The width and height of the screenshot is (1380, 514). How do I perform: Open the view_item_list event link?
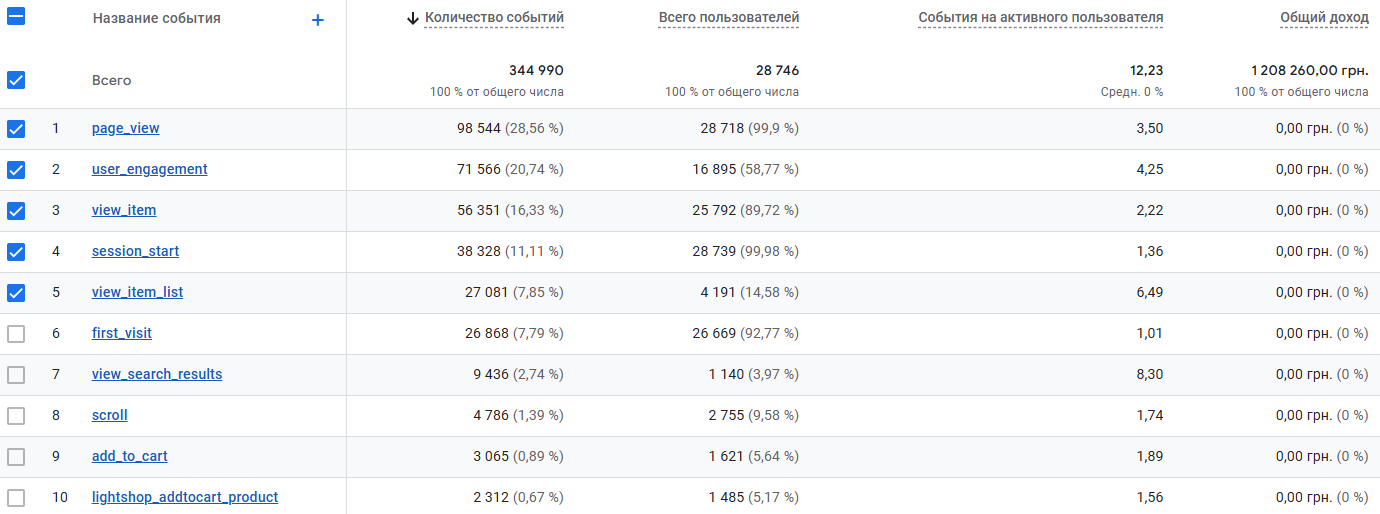[137, 292]
